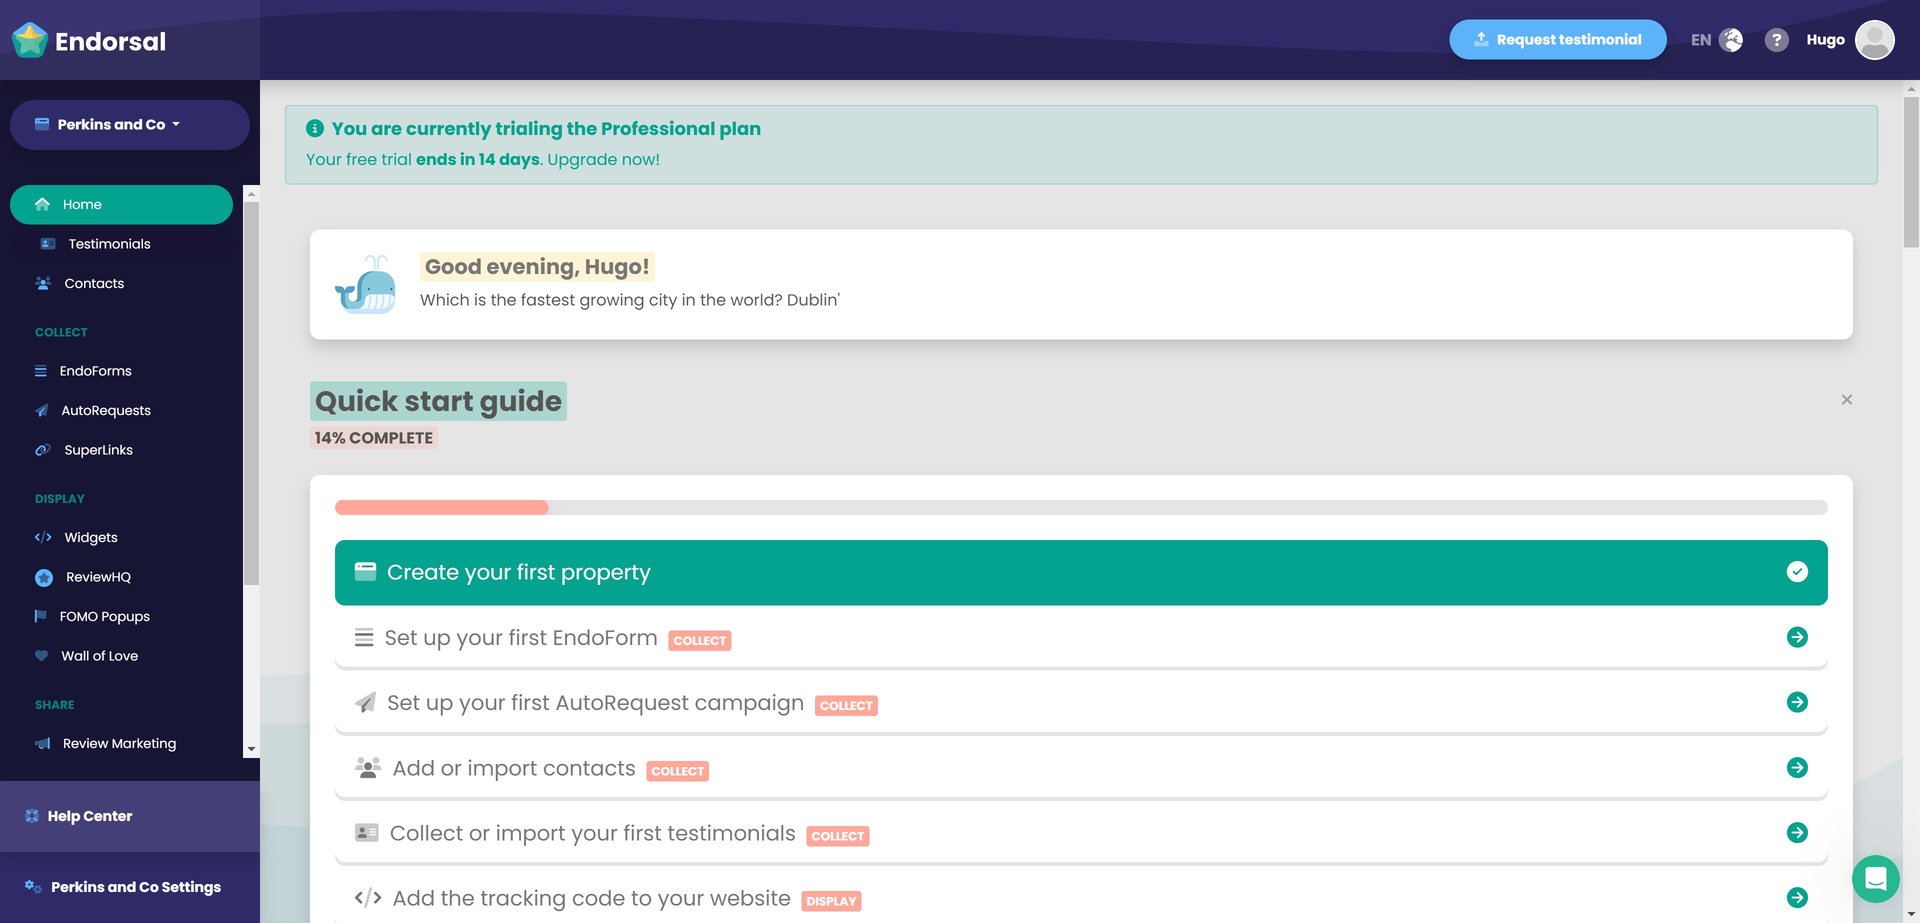Viewport: 1920px width, 923px height.
Task: Click arrow icon for Set up EndoForm
Action: click(1797, 637)
